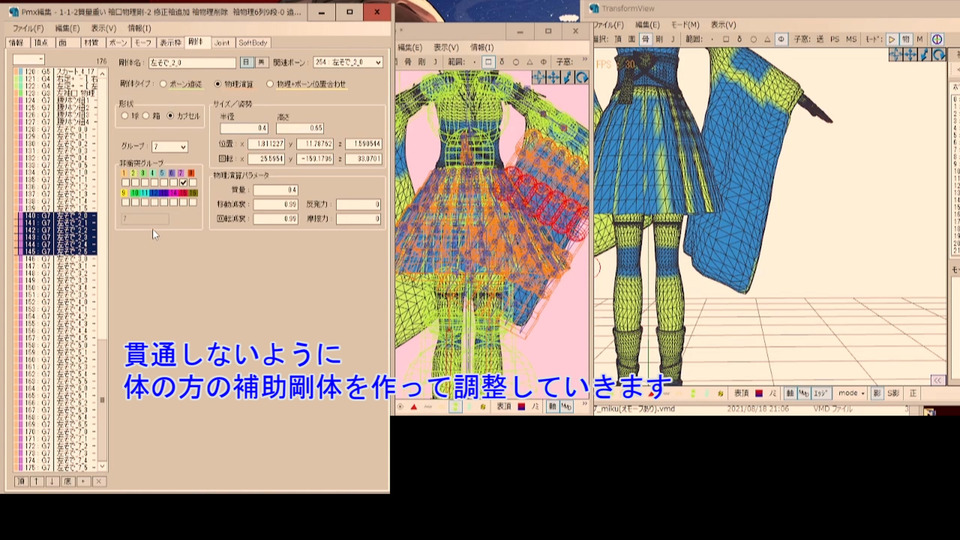Check non-collision group 1 checkbox
Viewport: 960px width, 540px height.
tap(126, 182)
